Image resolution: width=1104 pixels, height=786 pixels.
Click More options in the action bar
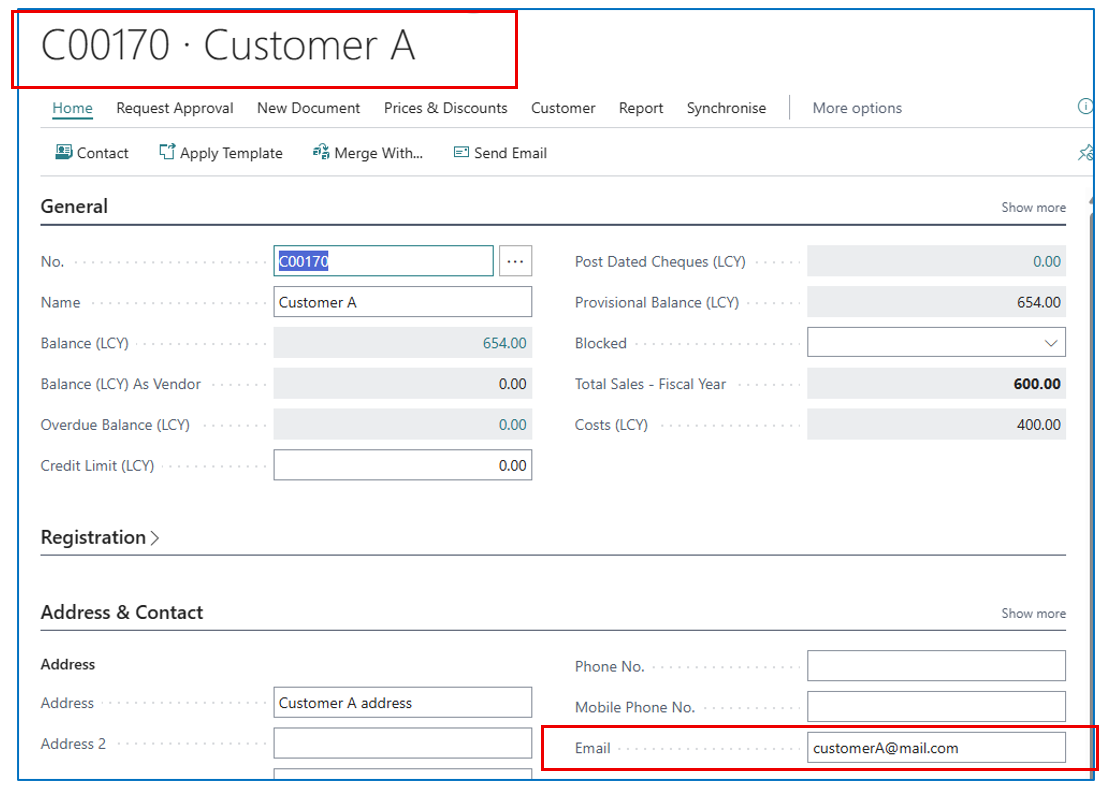coord(857,108)
